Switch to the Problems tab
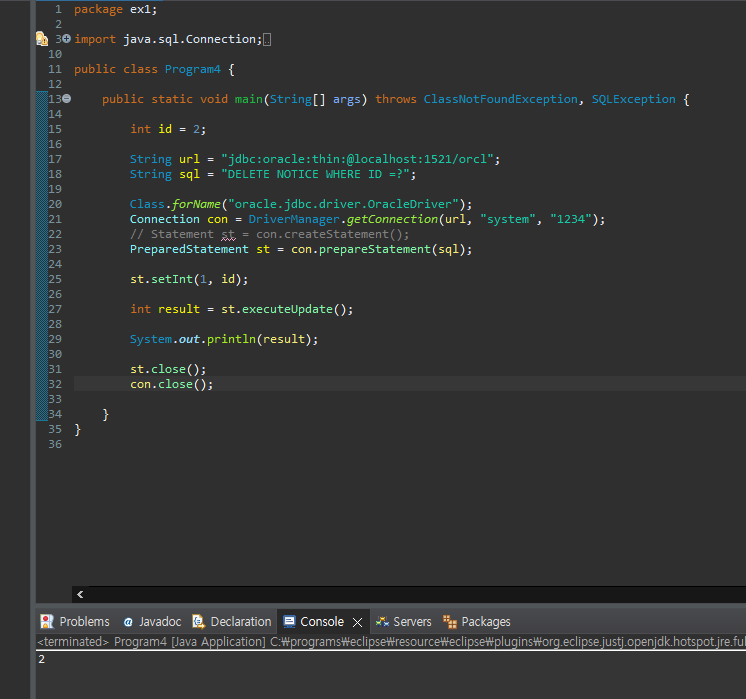The image size is (746, 699). click(x=84, y=621)
